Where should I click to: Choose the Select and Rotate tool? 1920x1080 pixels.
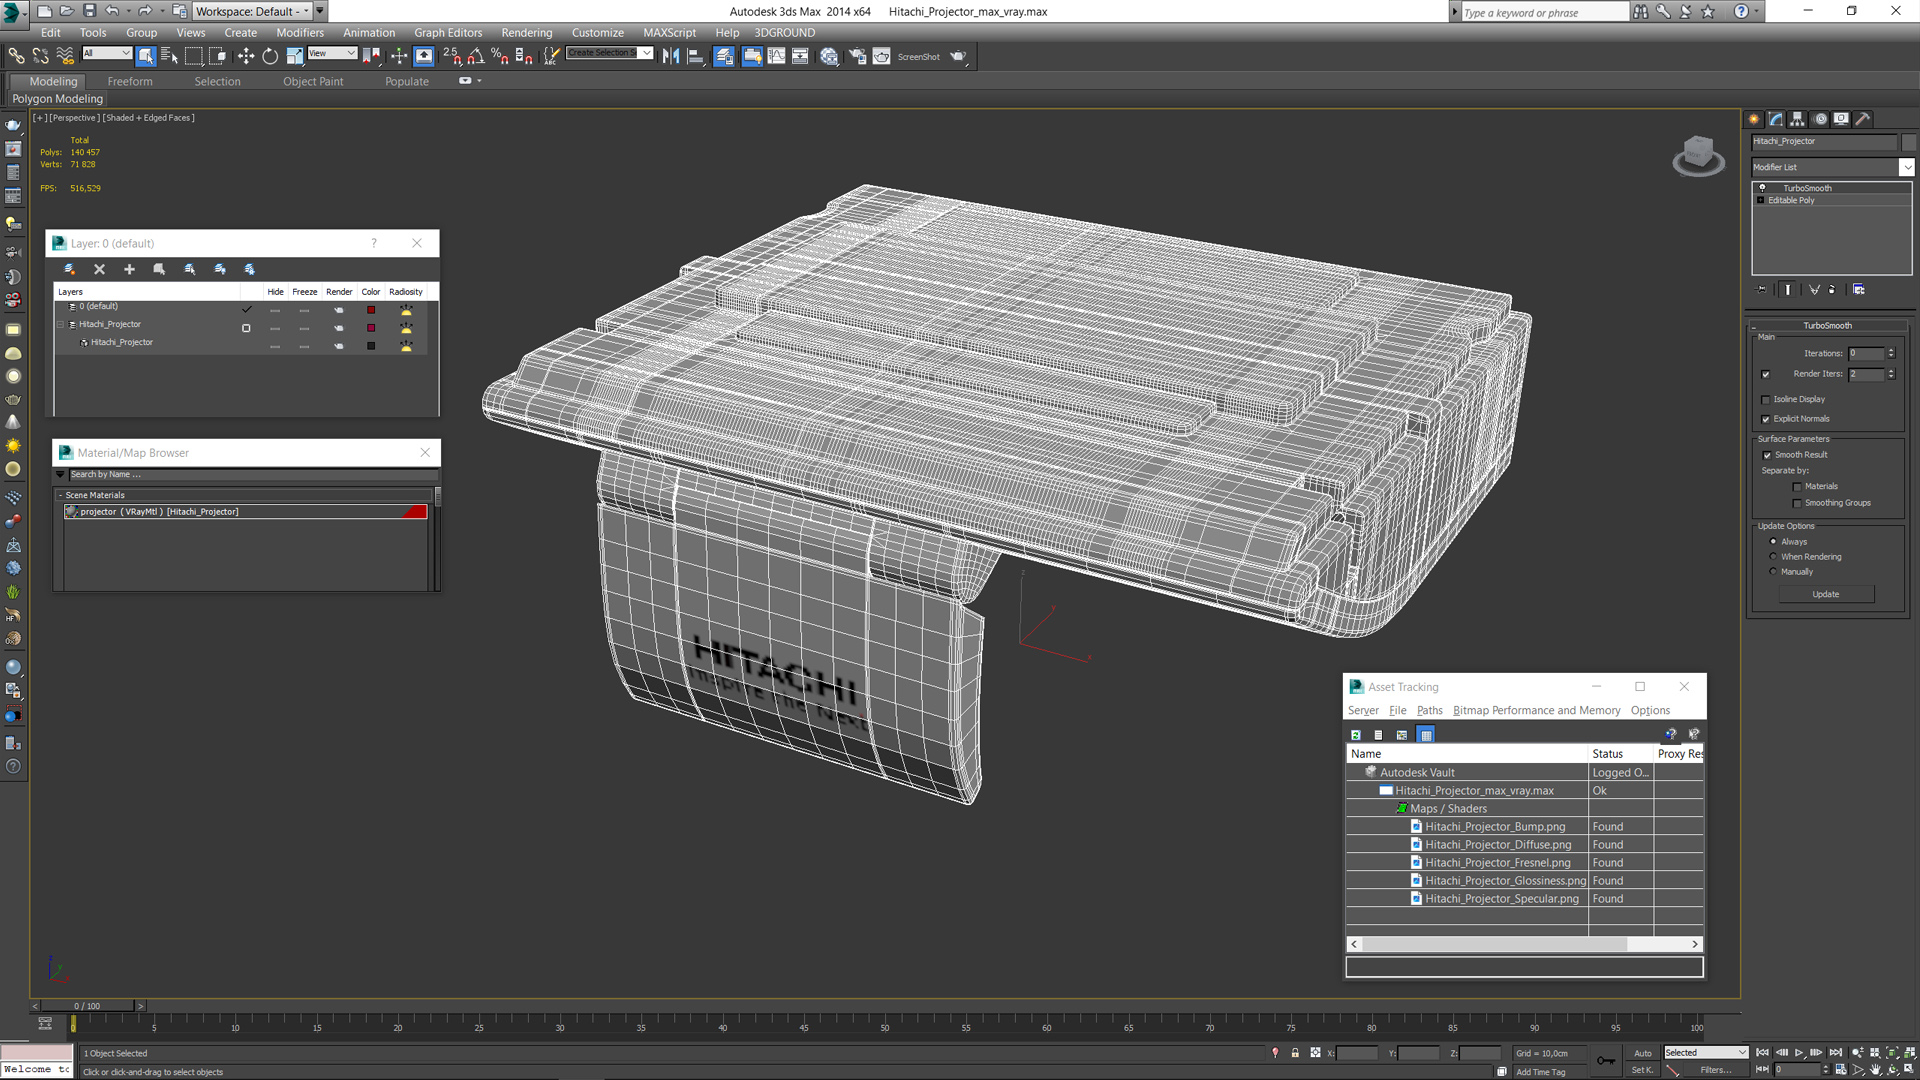pos(270,56)
